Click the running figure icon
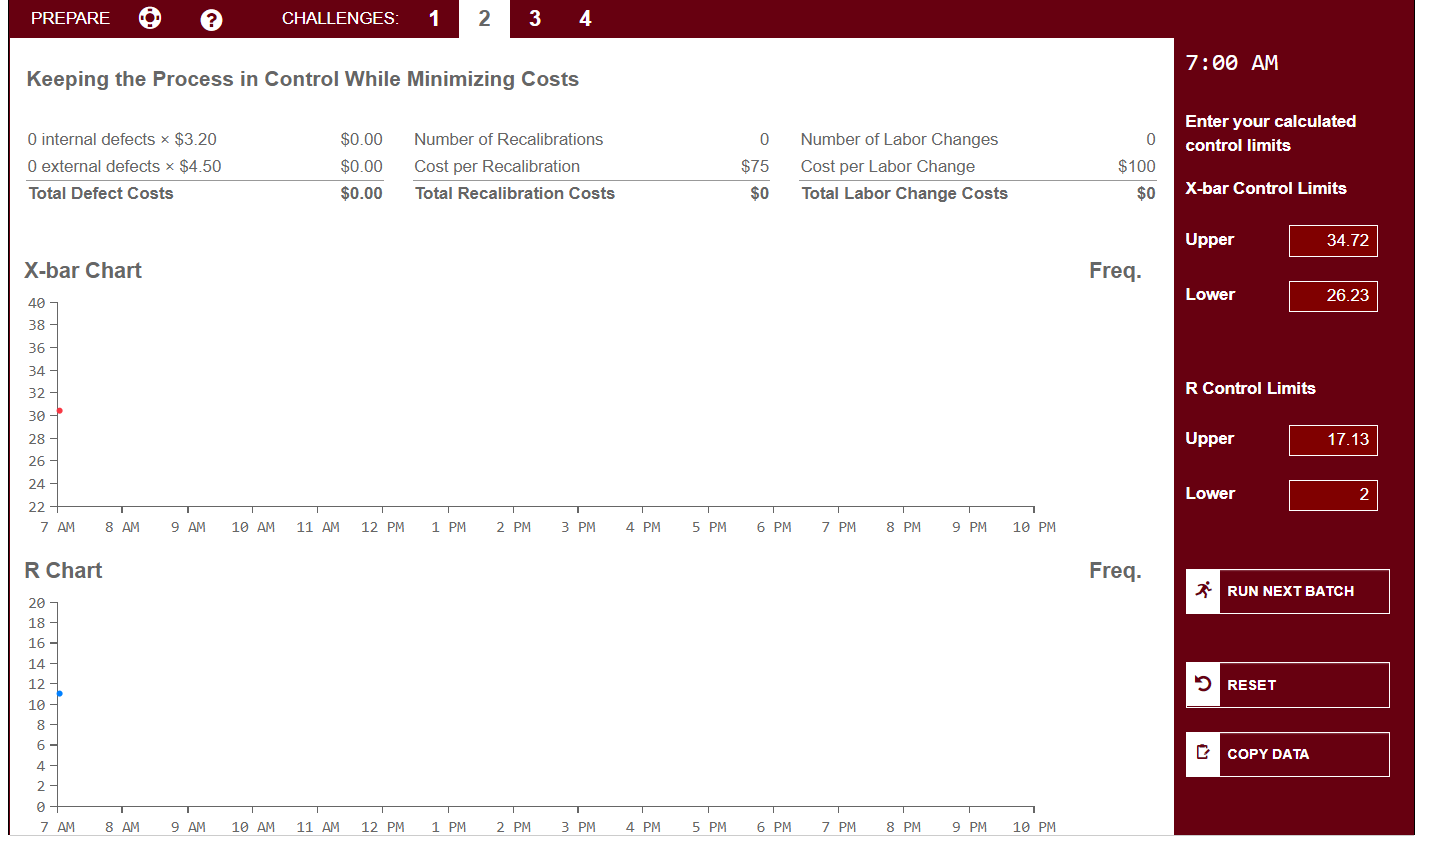Screen dimensions: 1440x848 click(x=1203, y=591)
